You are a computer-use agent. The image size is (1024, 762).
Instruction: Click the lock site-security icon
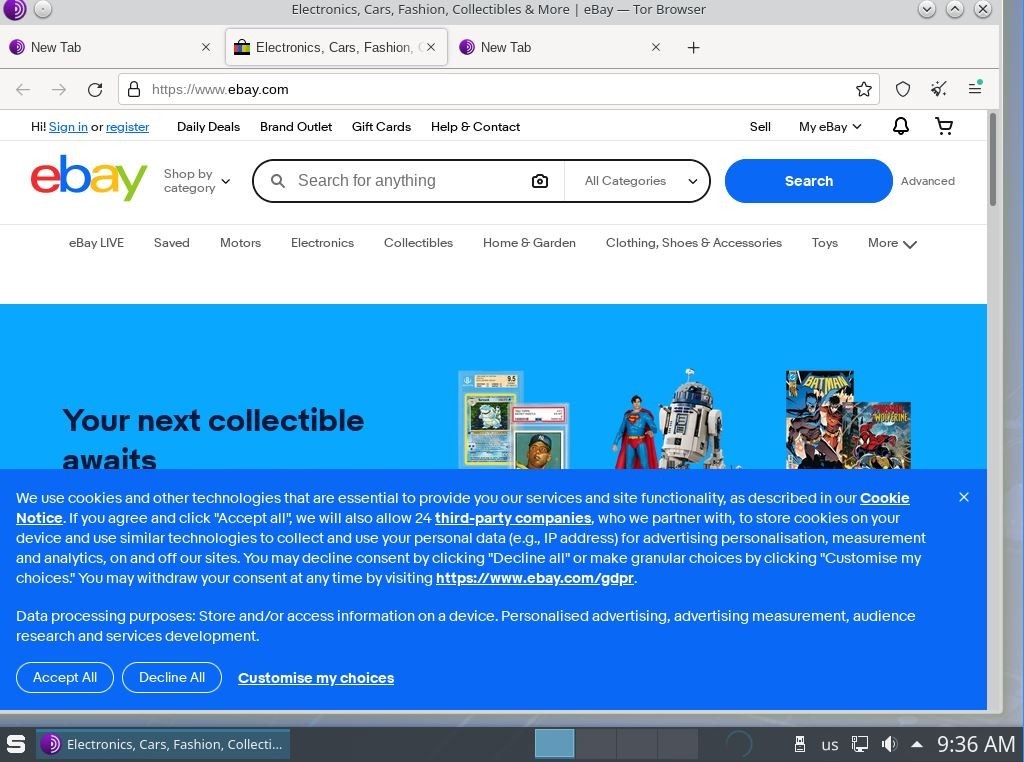click(x=134, y=89)
